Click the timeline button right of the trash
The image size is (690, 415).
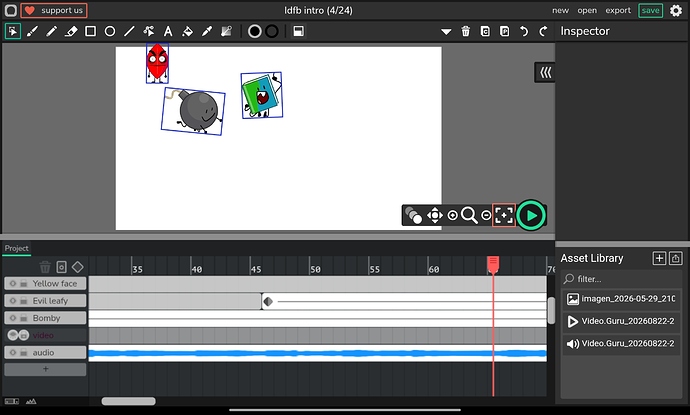click(62, 267)
